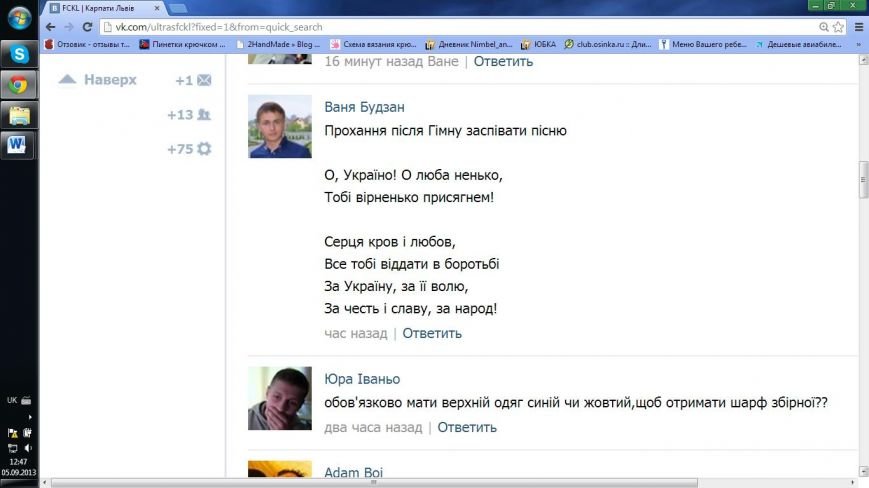This screenshot has width=869, height=488.
Task: Open bookmark ЮБКА
Action: pyautogui.click(x=538, y=44)
